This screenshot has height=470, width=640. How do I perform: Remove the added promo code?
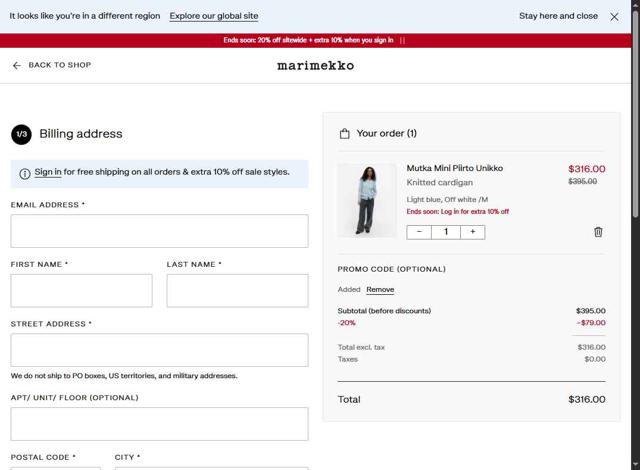(380, 289)
